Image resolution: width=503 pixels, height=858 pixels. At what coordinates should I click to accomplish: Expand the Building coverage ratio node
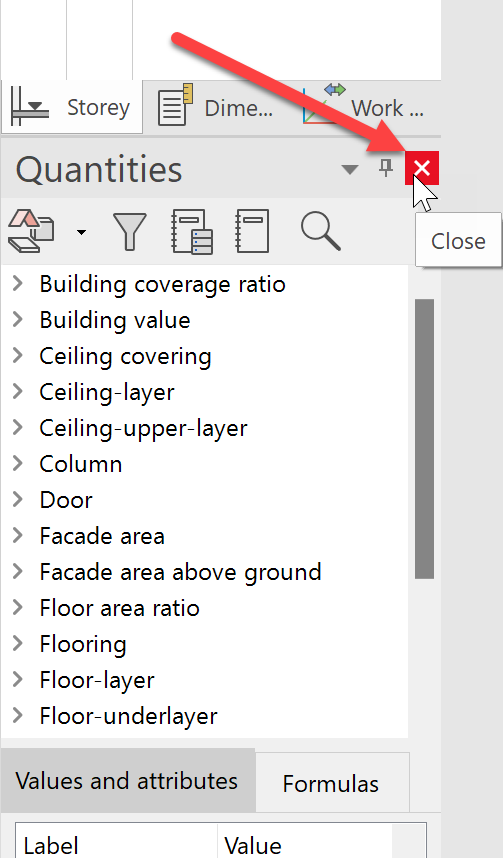(18, 283)
